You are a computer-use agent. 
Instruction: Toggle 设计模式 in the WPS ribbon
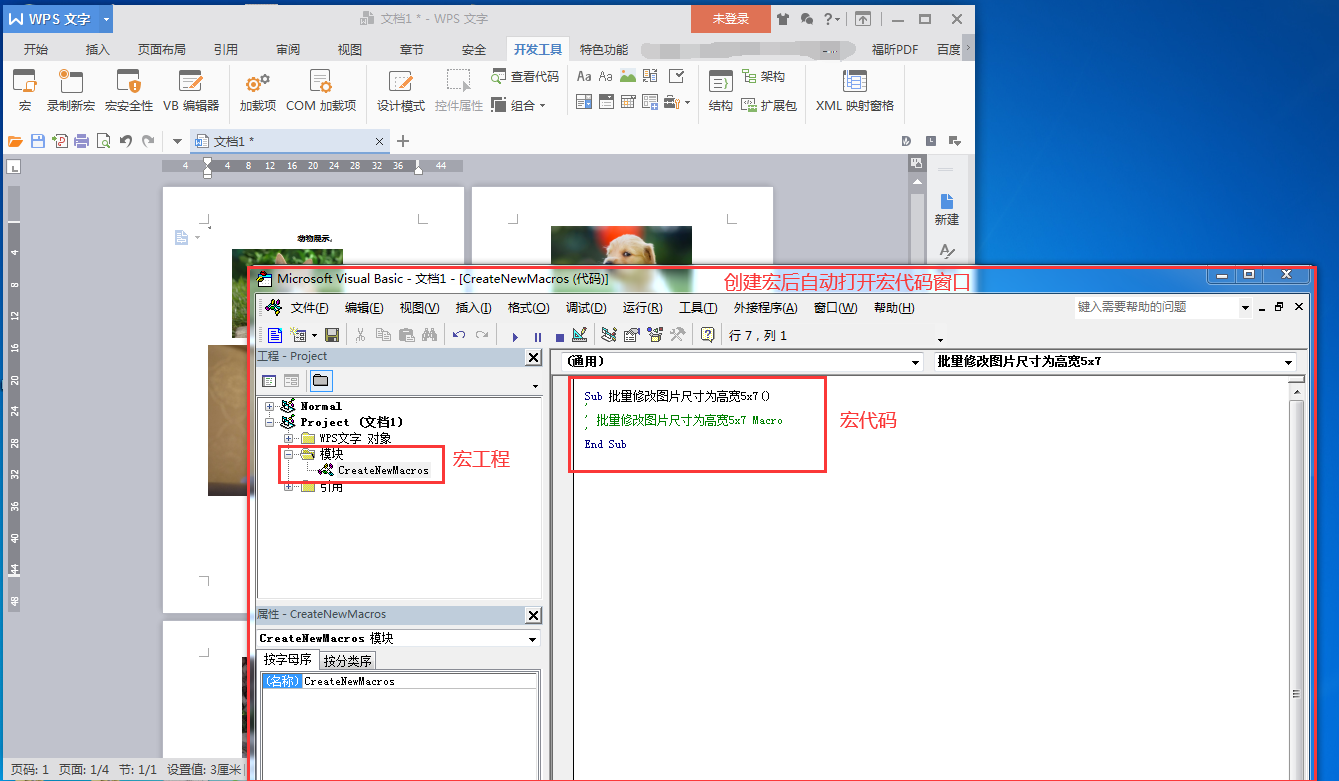(401, 91)
